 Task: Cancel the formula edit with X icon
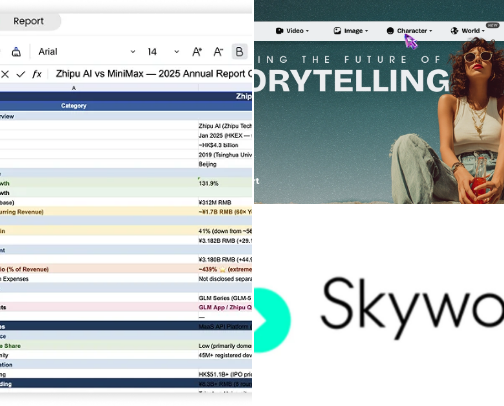(x=5, y=74)
